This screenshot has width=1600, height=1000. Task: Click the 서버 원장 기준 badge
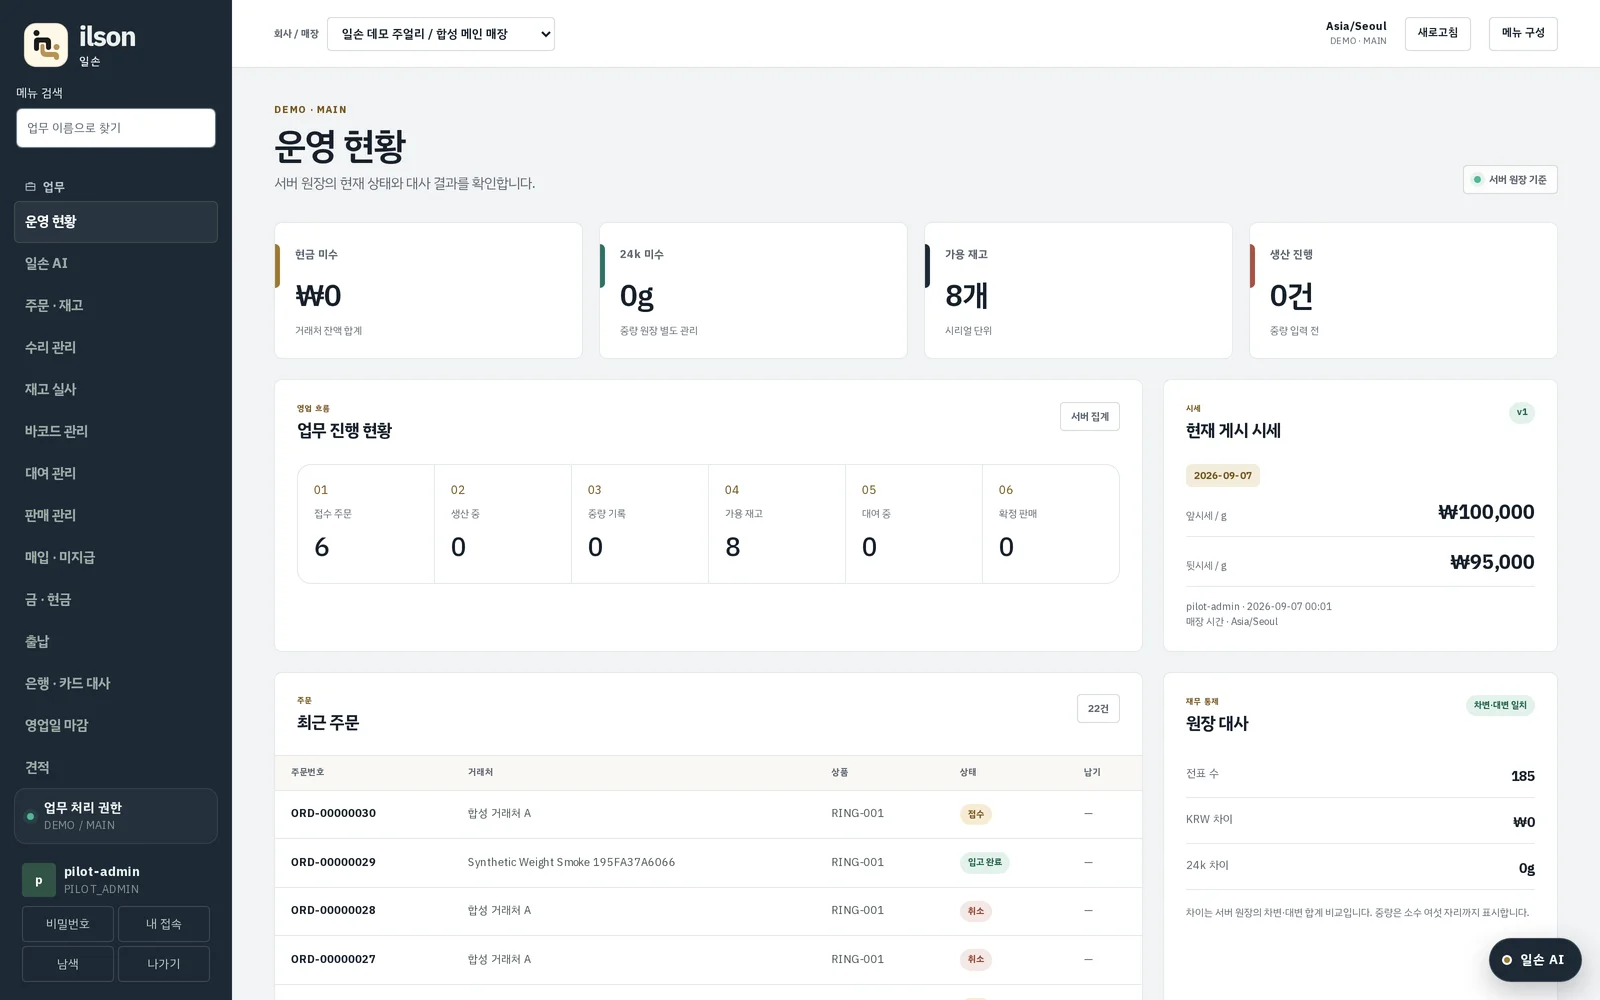click(1510, 180)
